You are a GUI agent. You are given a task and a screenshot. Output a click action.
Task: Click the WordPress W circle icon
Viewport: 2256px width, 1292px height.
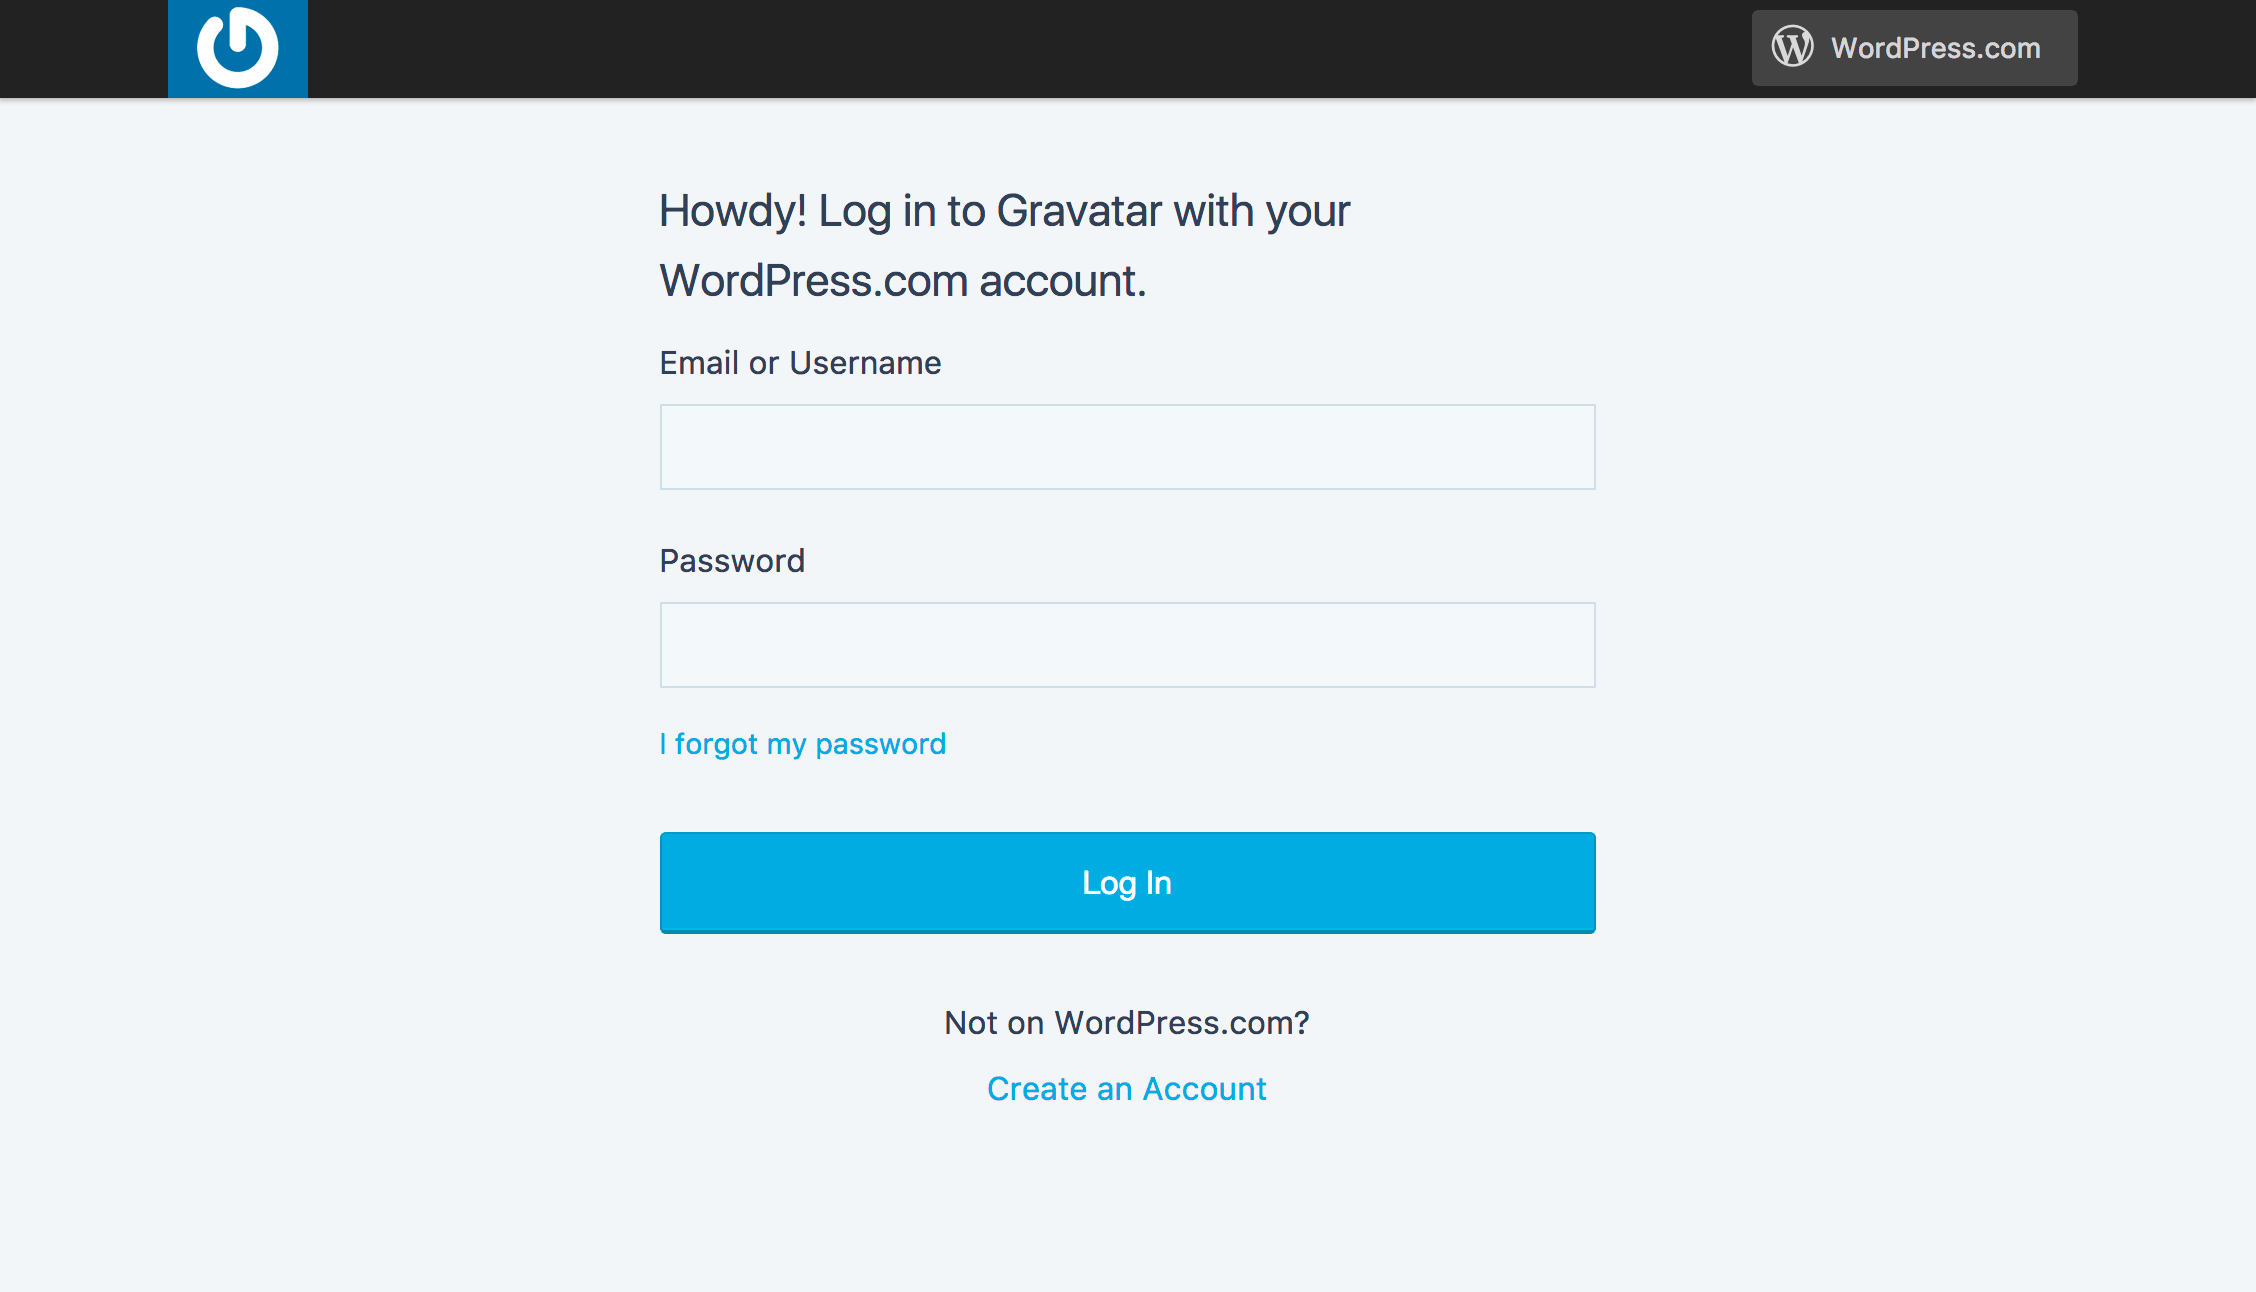[1792, 47]
